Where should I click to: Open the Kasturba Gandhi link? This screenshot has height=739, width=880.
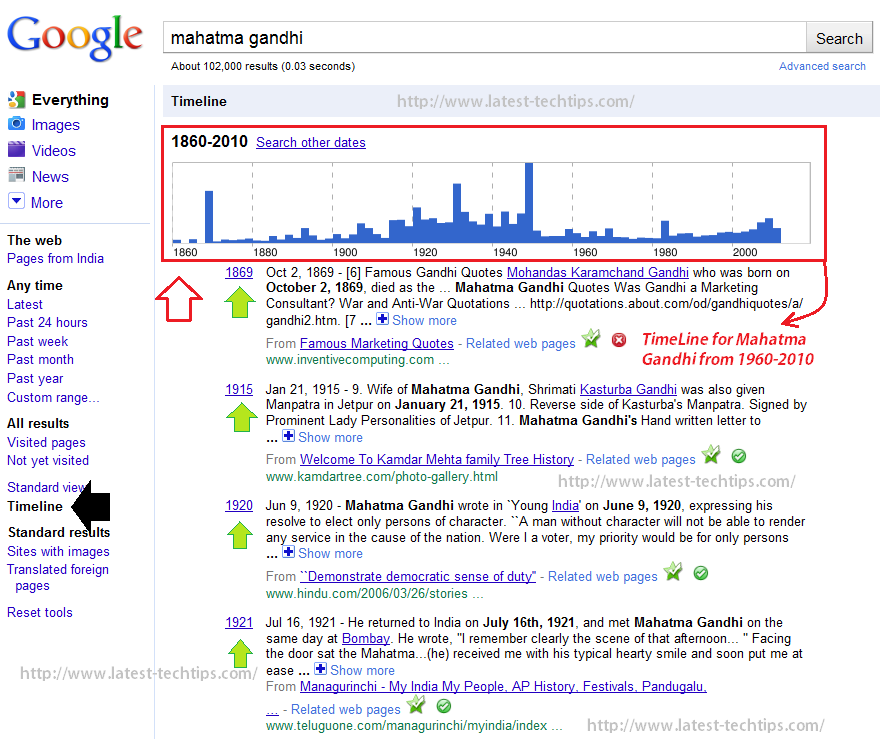click(628, 389)
